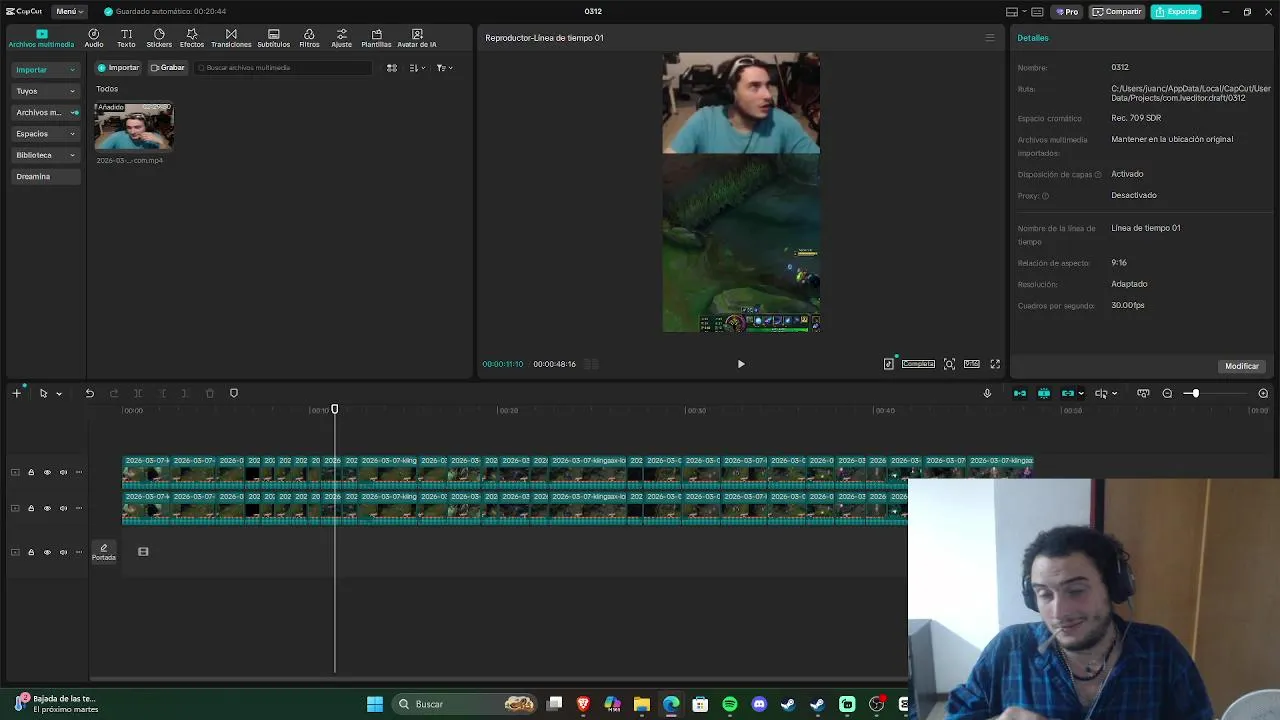Open the Transiciones tab
This screenshot has height=720, width=1280.
click(231, 38)
